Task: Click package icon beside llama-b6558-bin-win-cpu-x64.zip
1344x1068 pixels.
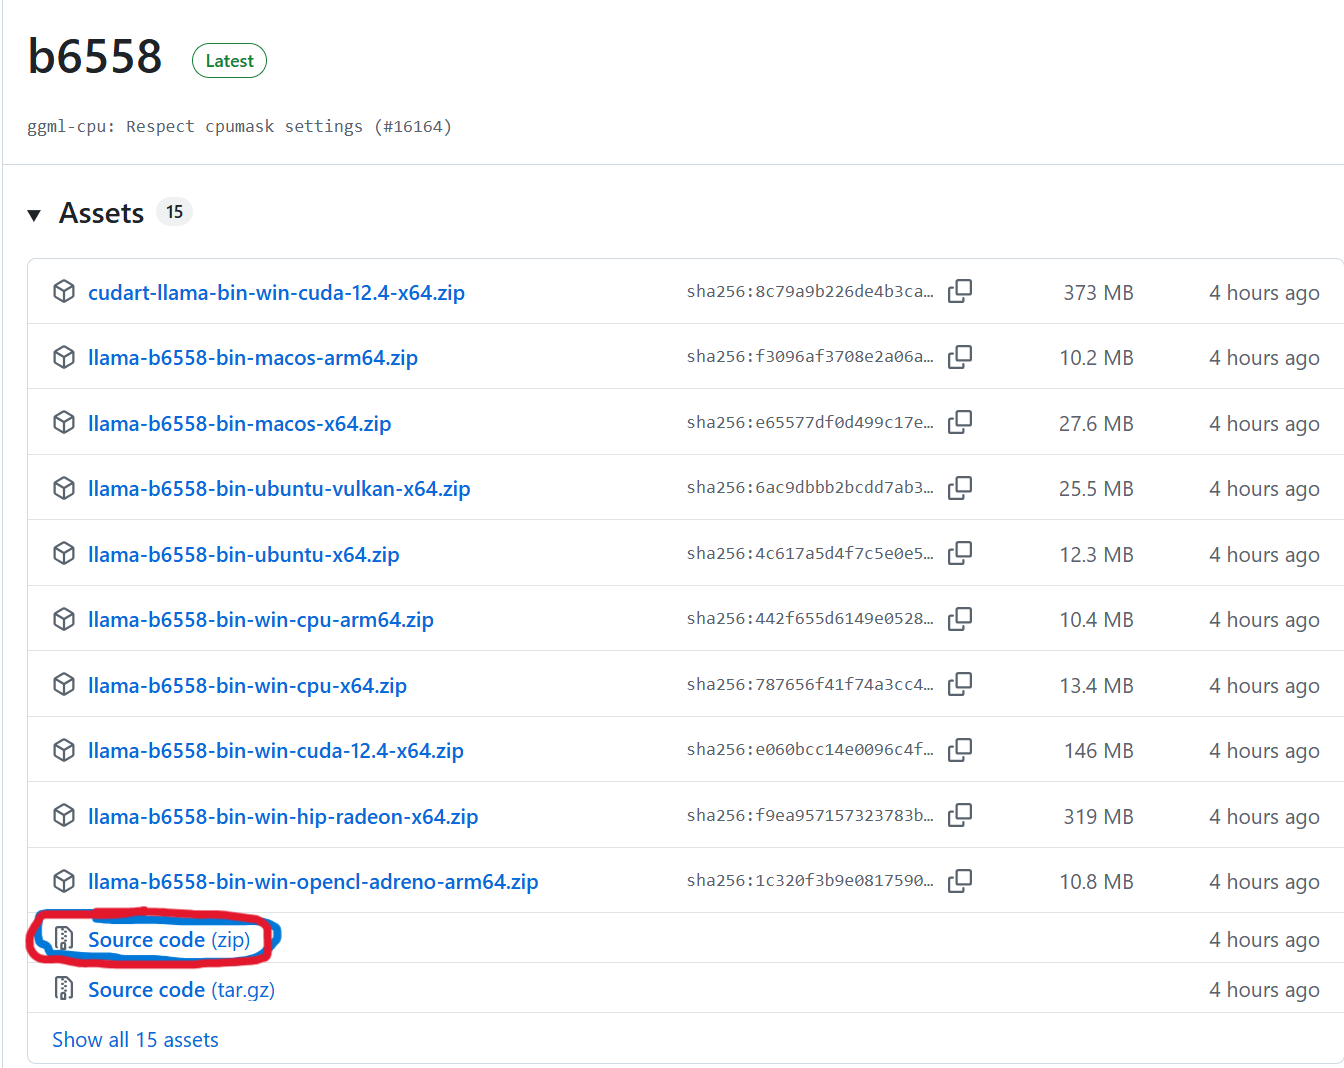Action: pos(64,684)
